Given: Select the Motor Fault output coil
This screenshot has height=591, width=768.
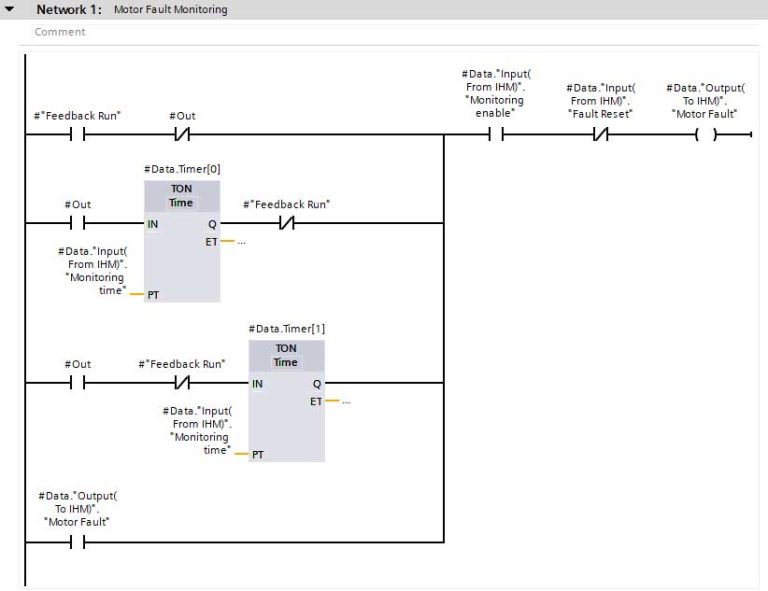Looking at the screenshot, I should pos(706,135).
